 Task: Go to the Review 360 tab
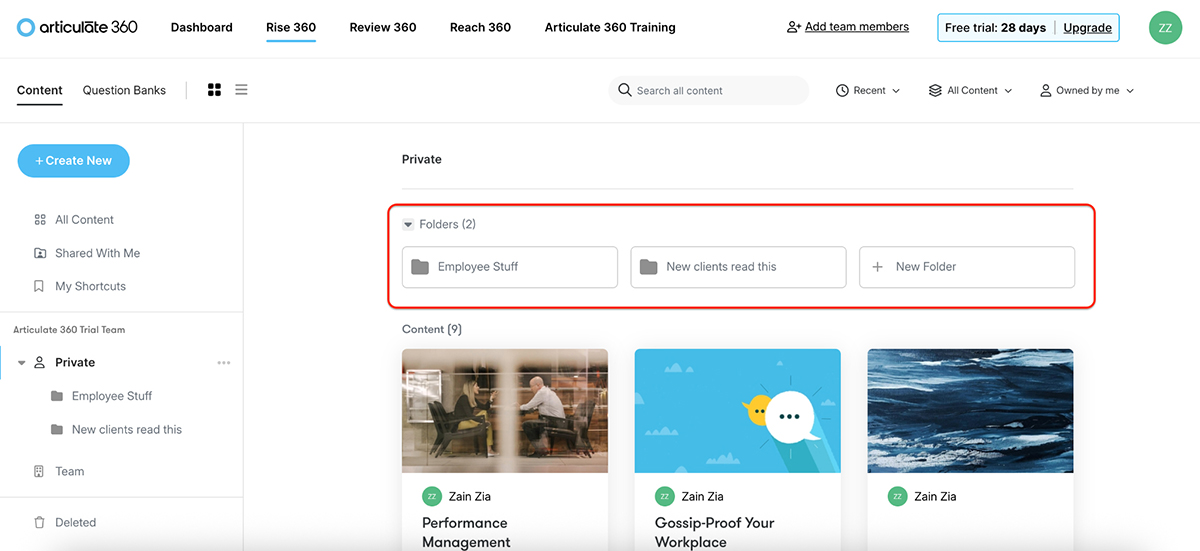click(383, 27)
